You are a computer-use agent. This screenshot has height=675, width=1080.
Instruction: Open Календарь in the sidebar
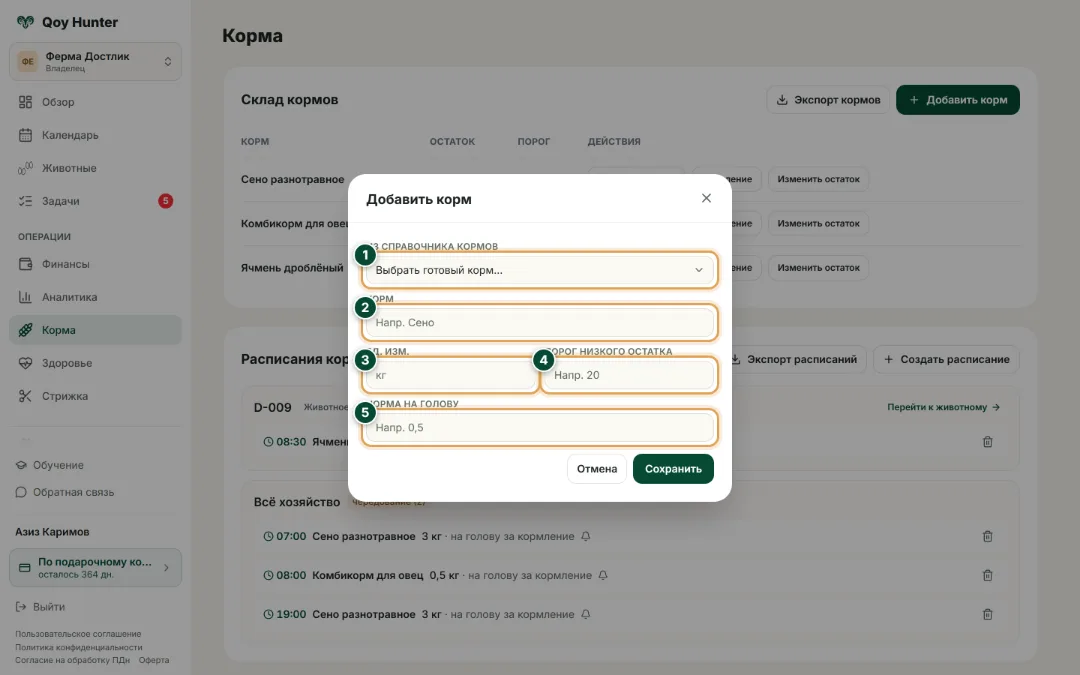pyautogui.click(x=95, y=135)
